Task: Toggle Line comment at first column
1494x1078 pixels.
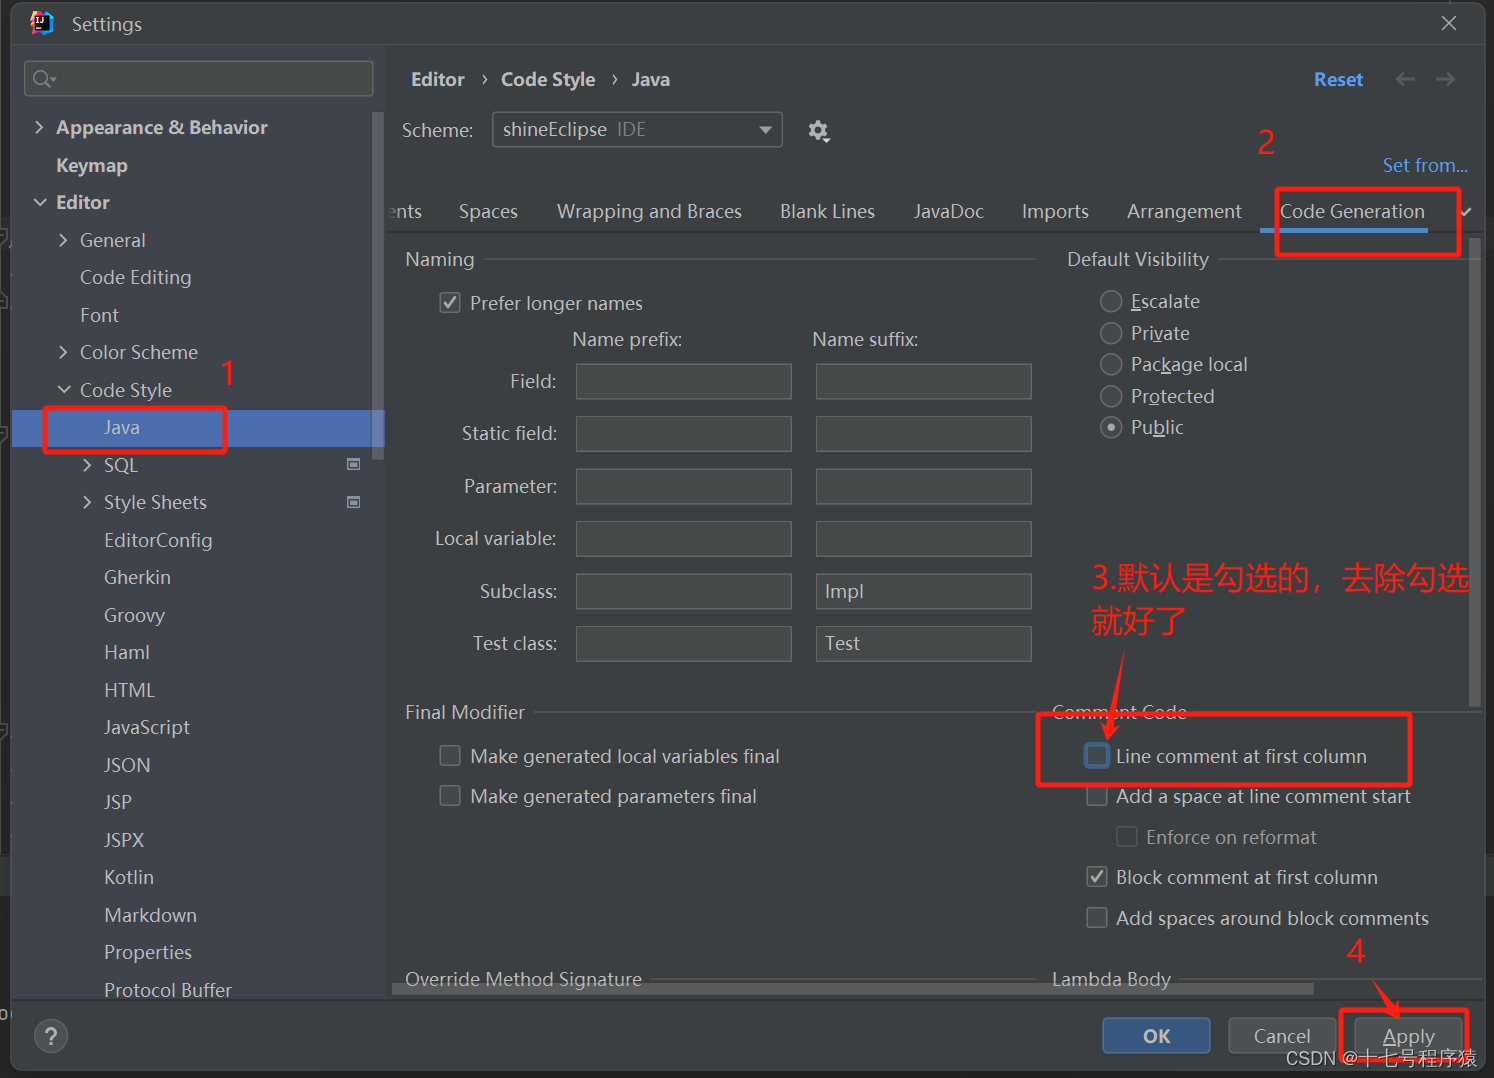Action: point(1097,756)
